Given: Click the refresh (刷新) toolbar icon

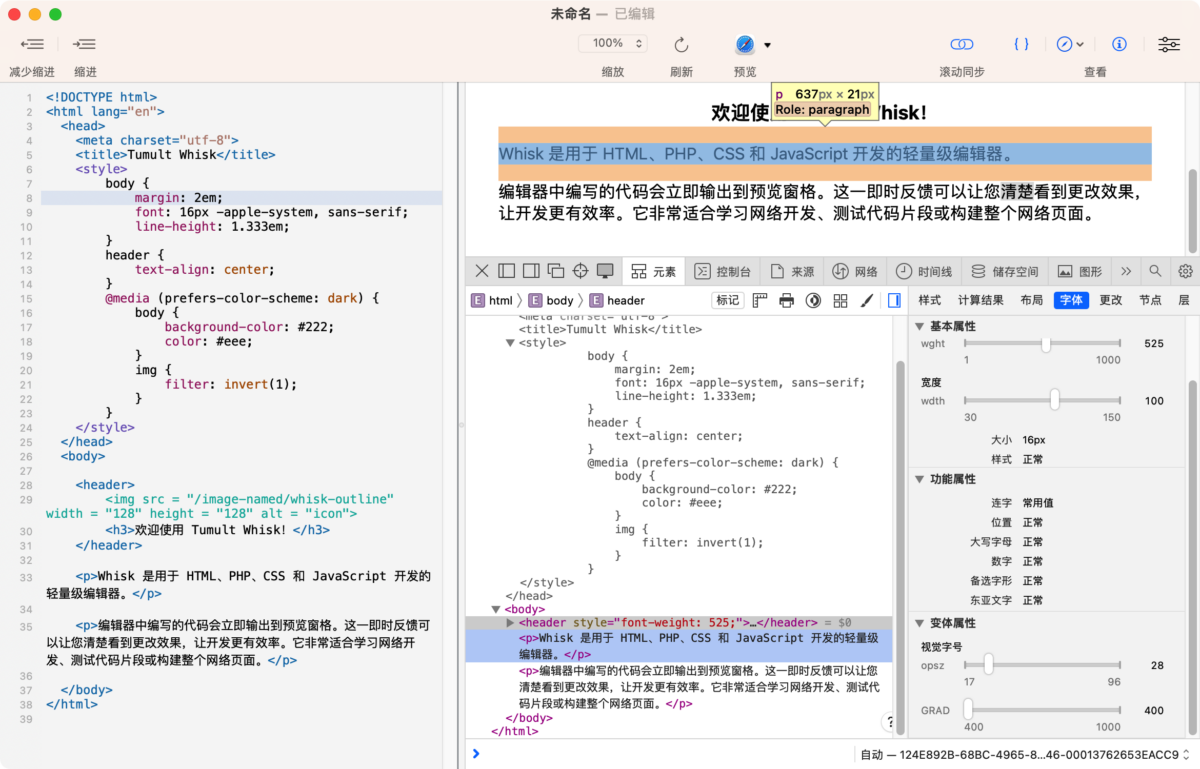Looking at the screenshot, I should [681, 44].
